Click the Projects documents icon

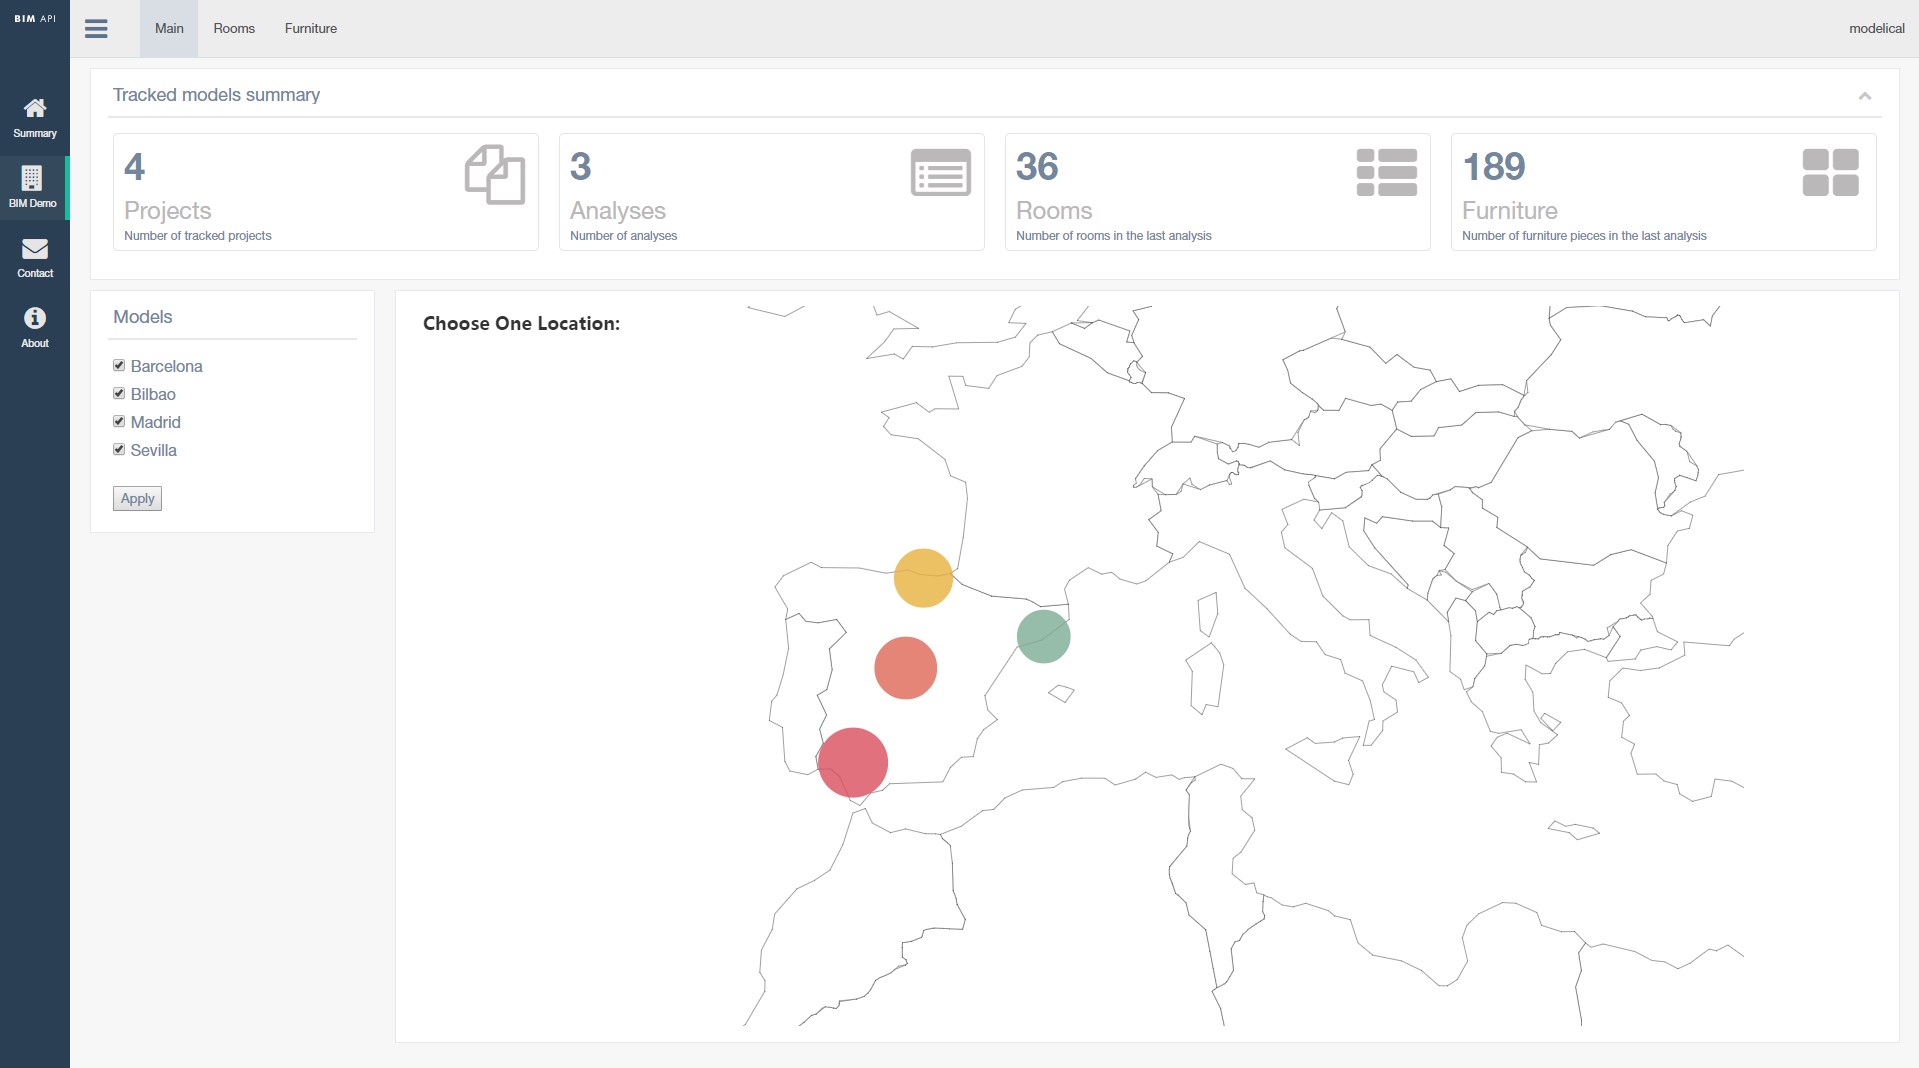pyautogui.click(x=495, y=175)
